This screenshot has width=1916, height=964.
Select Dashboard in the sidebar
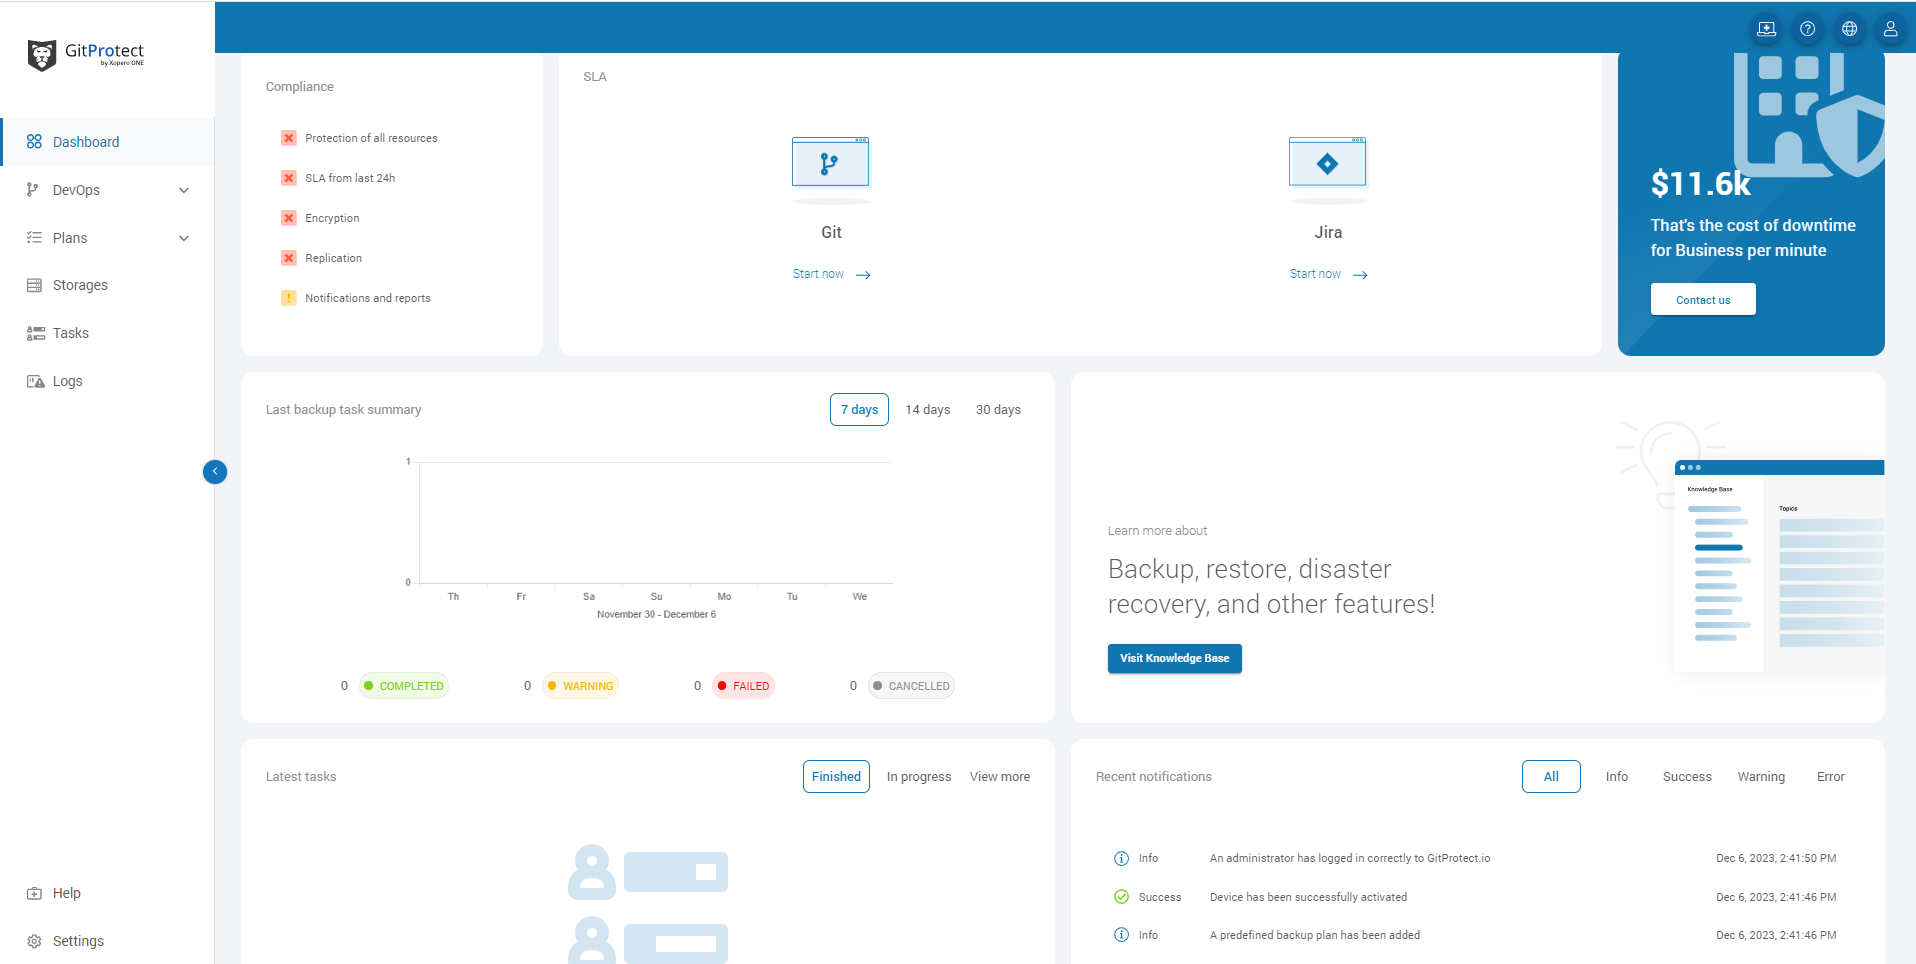(x=85, y=141)
